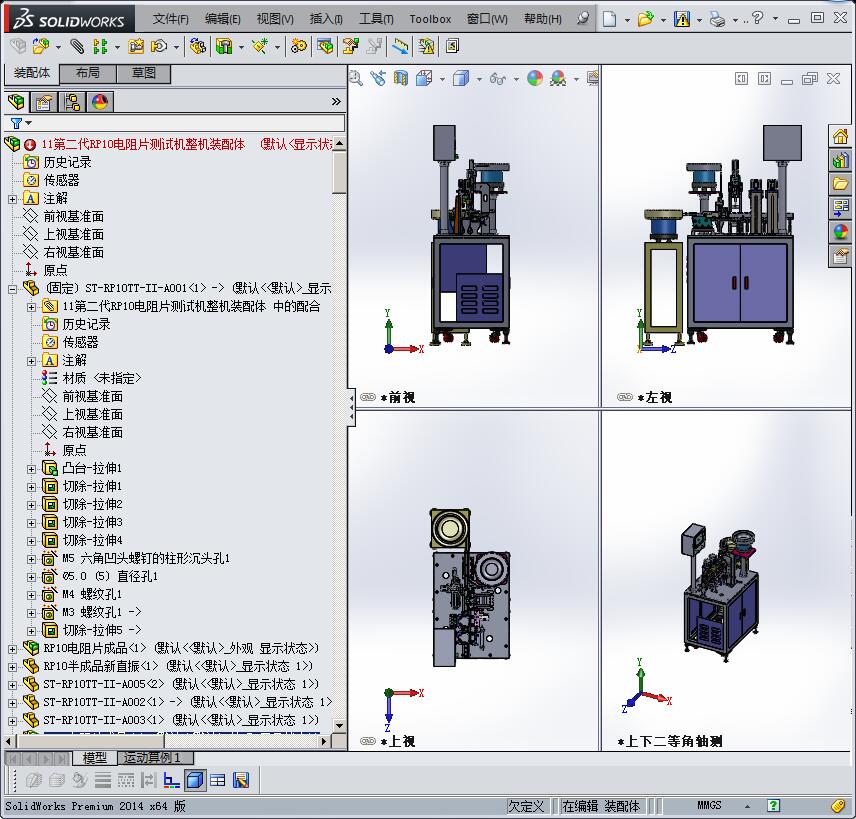
Task: Expand the M4 螺纹孔1 feature
Action: pos(31,595)
